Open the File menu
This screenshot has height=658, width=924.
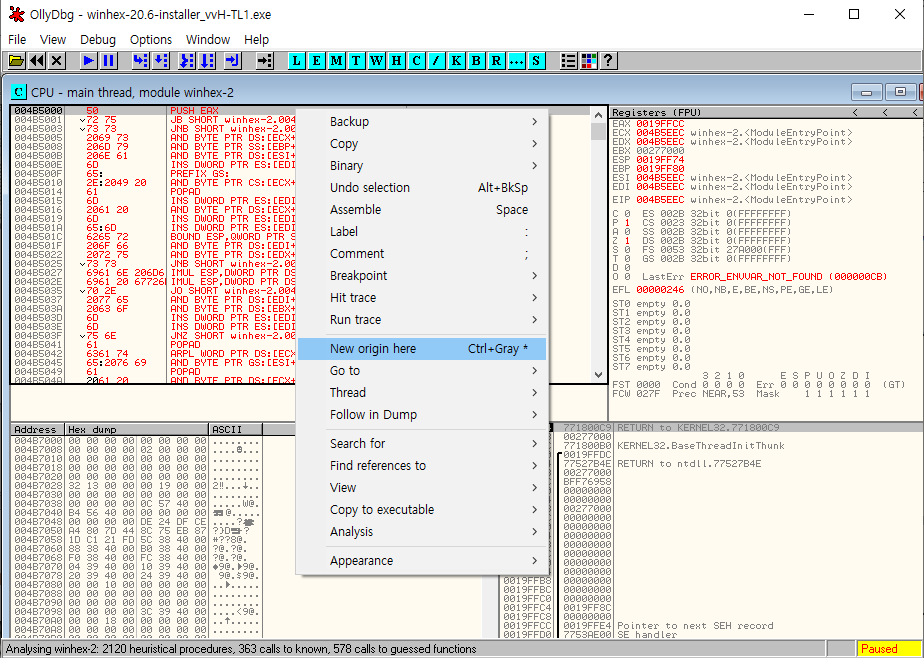coord(17,39)
